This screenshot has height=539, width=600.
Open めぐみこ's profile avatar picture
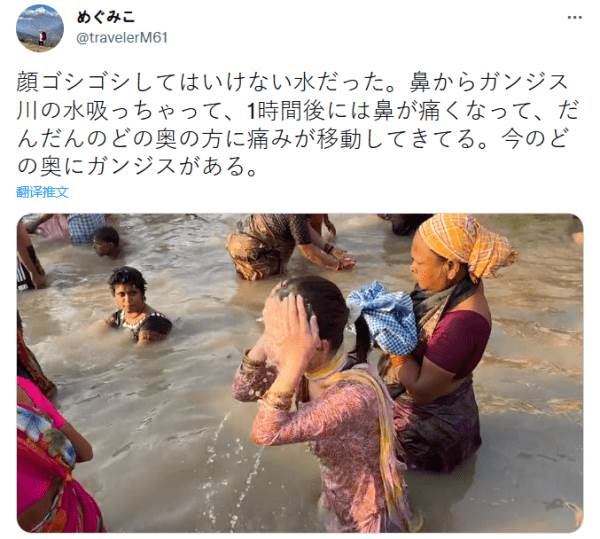click(40, 28)
